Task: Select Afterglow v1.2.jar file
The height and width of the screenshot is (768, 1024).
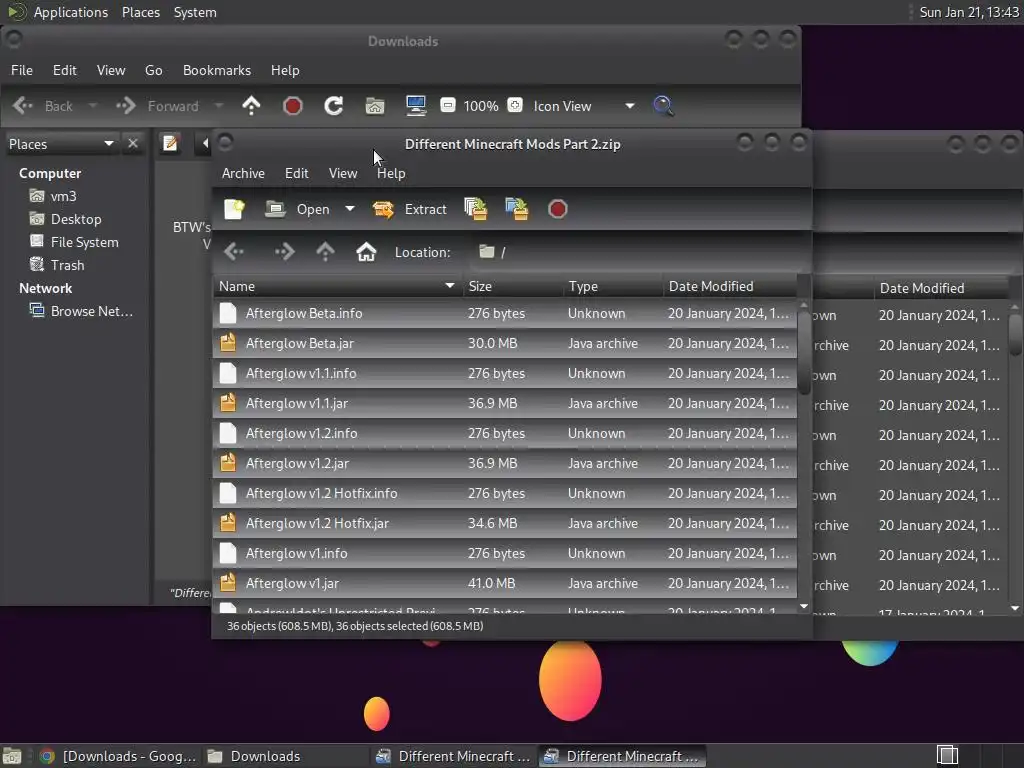Action: point(505,464)
